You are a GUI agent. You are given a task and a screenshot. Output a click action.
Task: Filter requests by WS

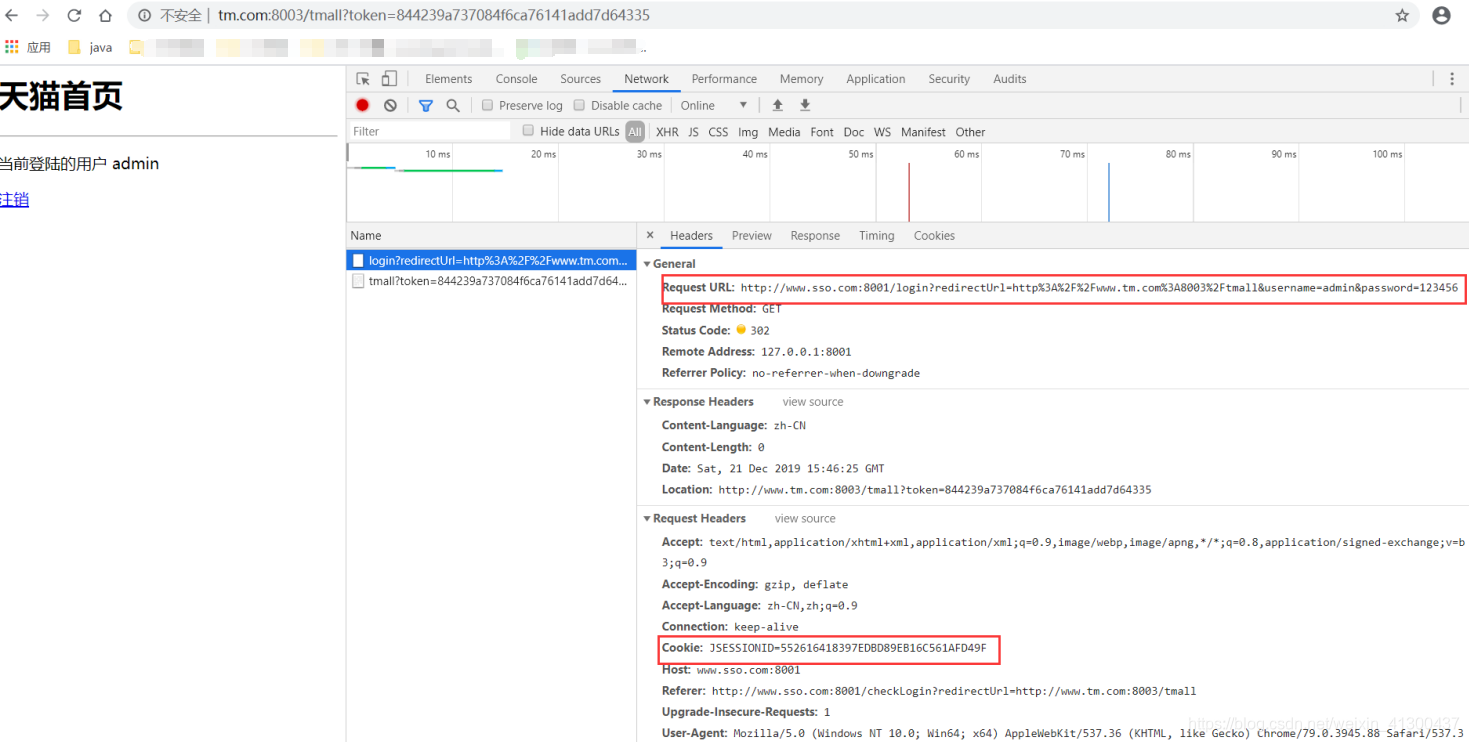point(882,132)
